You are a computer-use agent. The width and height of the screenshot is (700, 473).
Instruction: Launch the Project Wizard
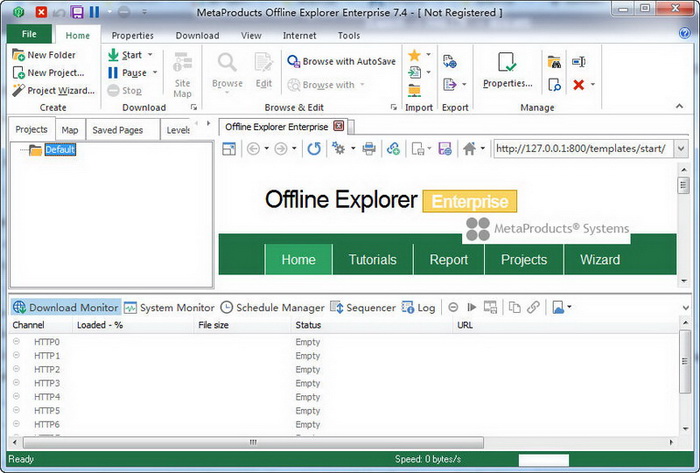53,91
